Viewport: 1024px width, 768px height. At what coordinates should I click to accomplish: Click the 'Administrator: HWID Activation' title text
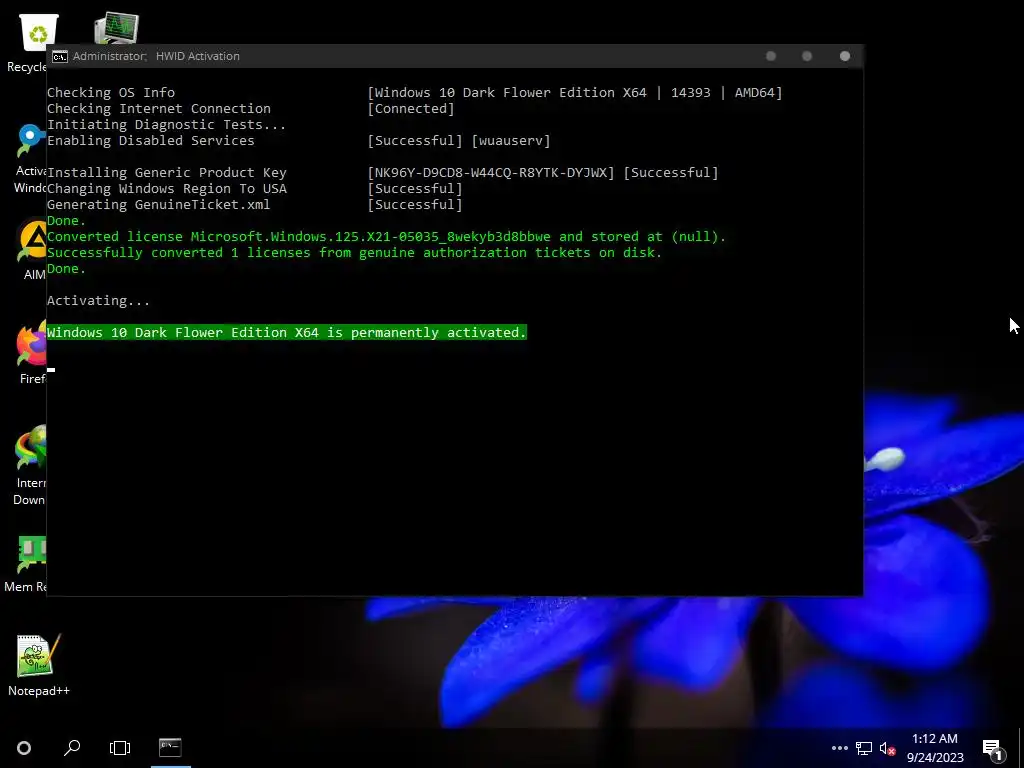coord(156,56)
